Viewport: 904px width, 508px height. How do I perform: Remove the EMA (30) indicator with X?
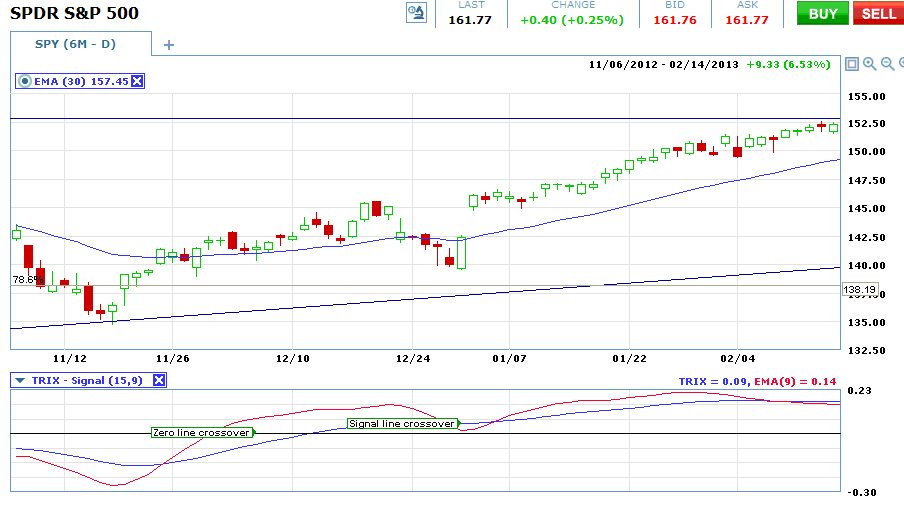pyautogui.click(x=137, y=81)
